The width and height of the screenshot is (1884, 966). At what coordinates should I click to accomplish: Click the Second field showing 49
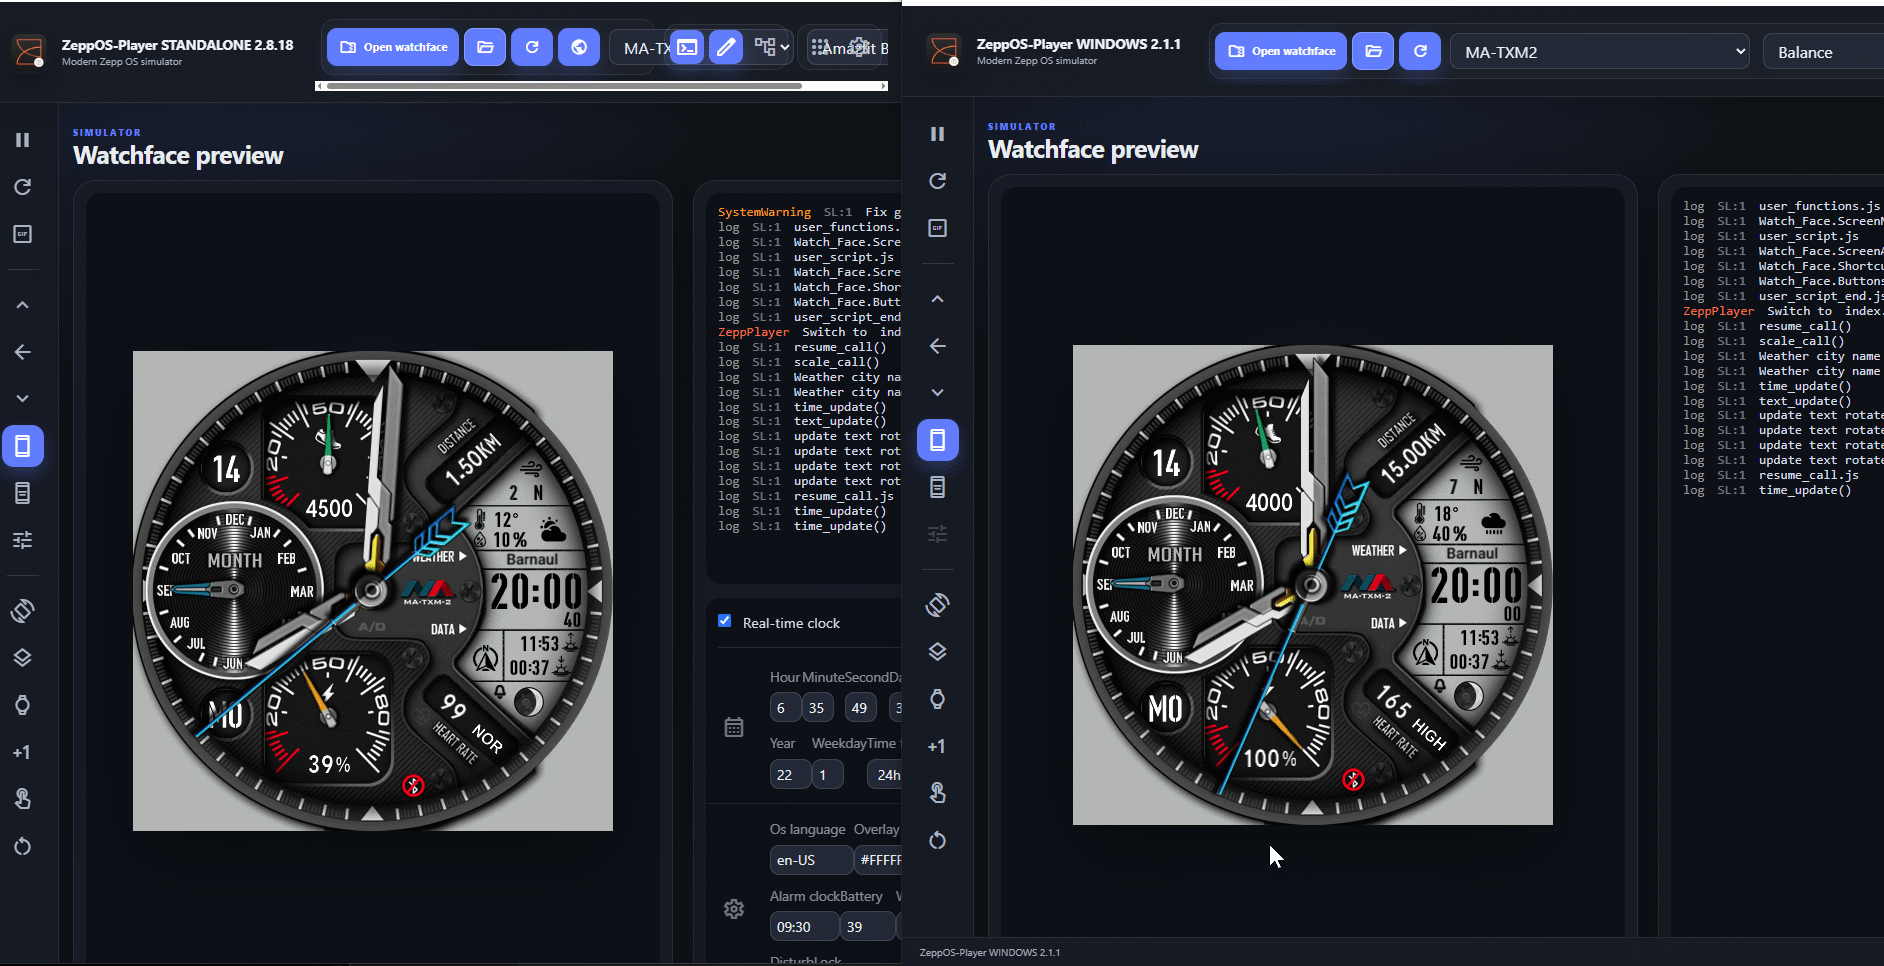(860, 708)
